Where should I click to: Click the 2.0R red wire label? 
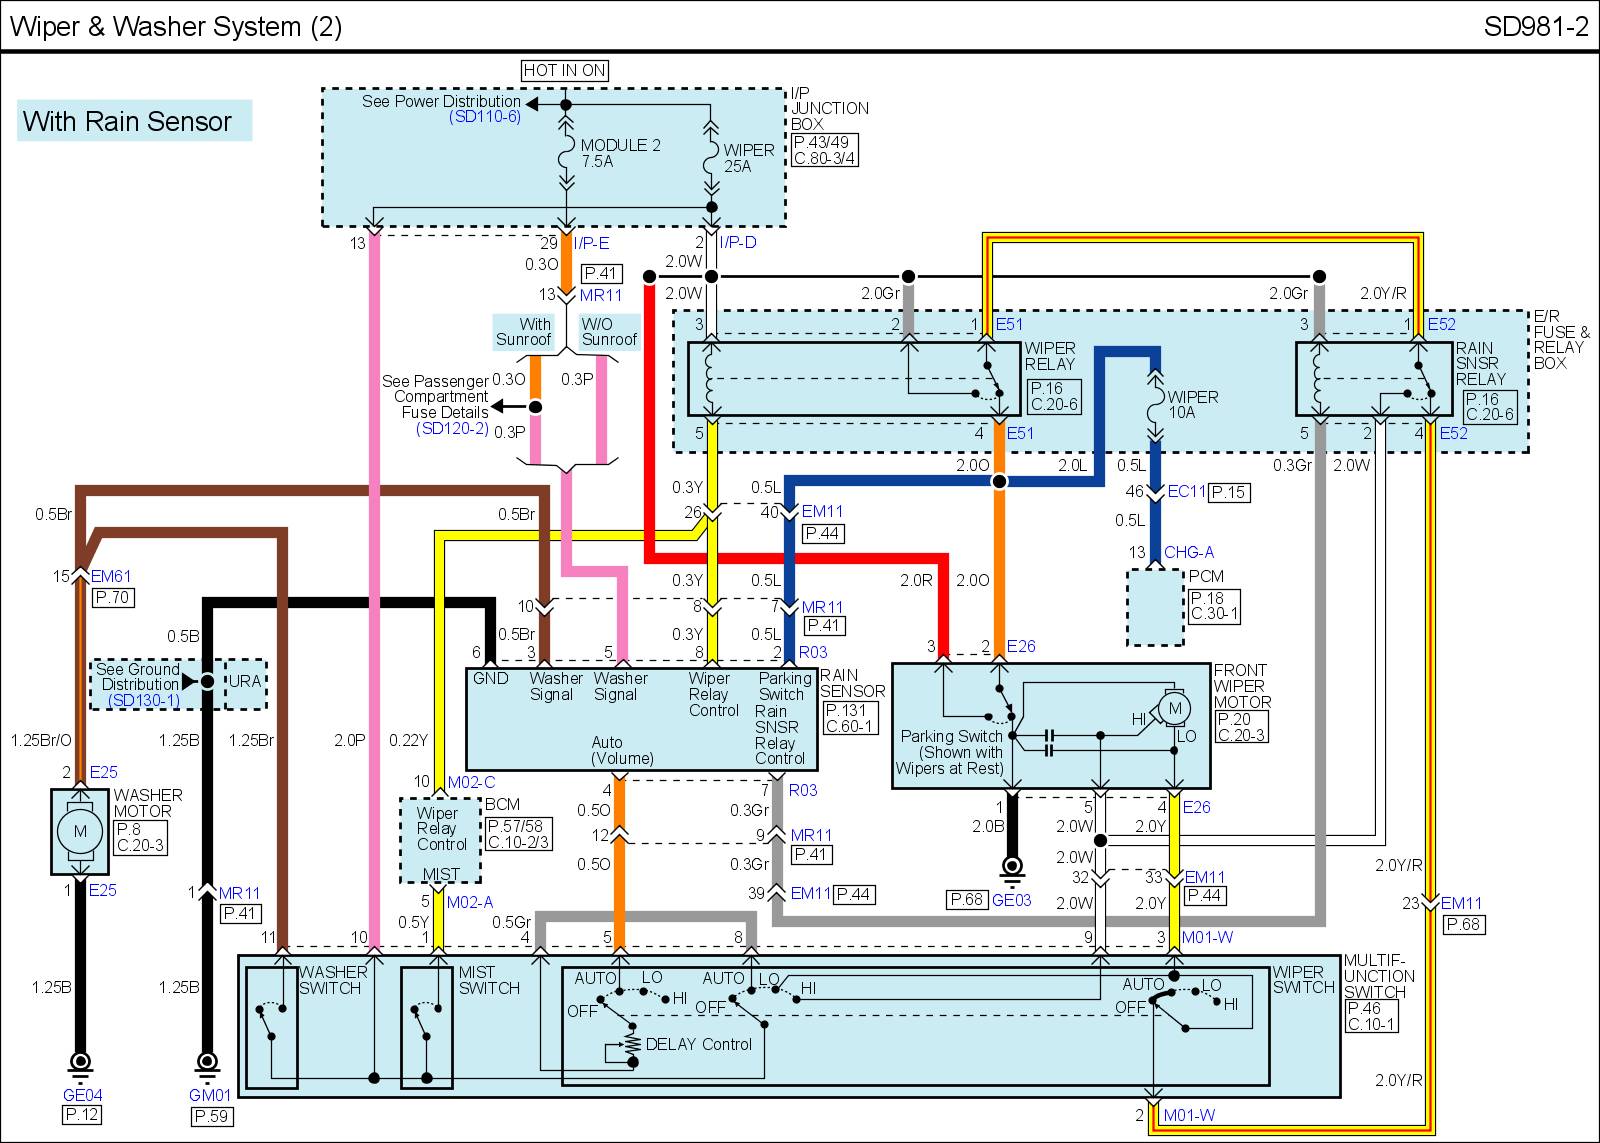[x=916, y=580]
